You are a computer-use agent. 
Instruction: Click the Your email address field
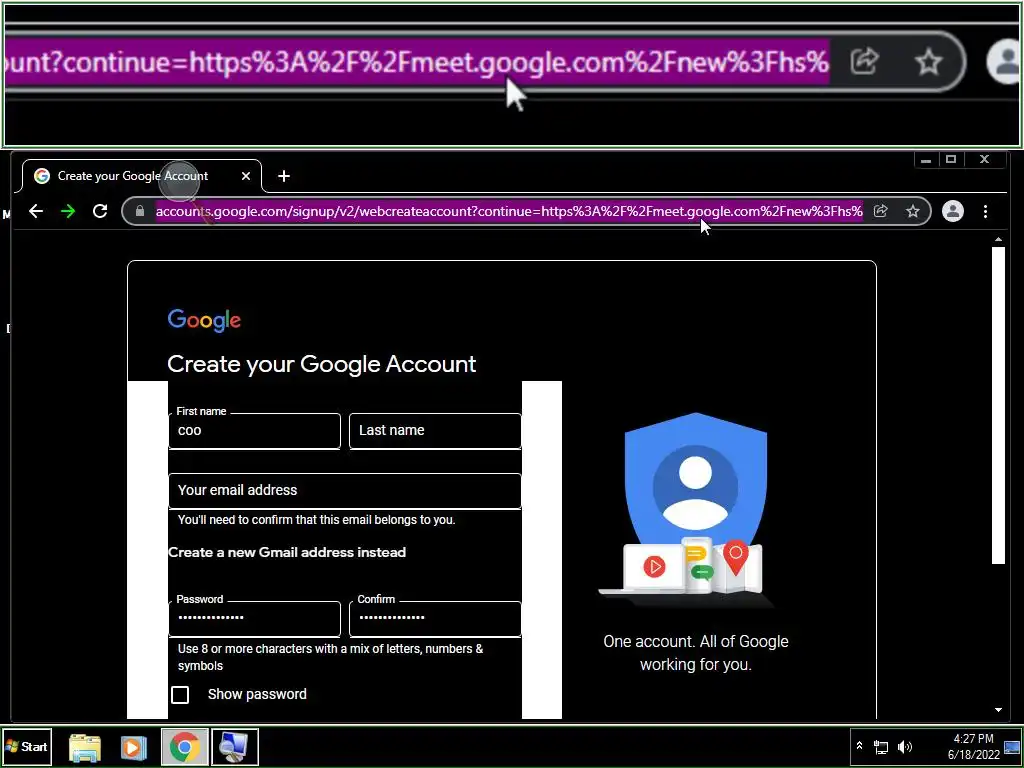tap(345, 490)
